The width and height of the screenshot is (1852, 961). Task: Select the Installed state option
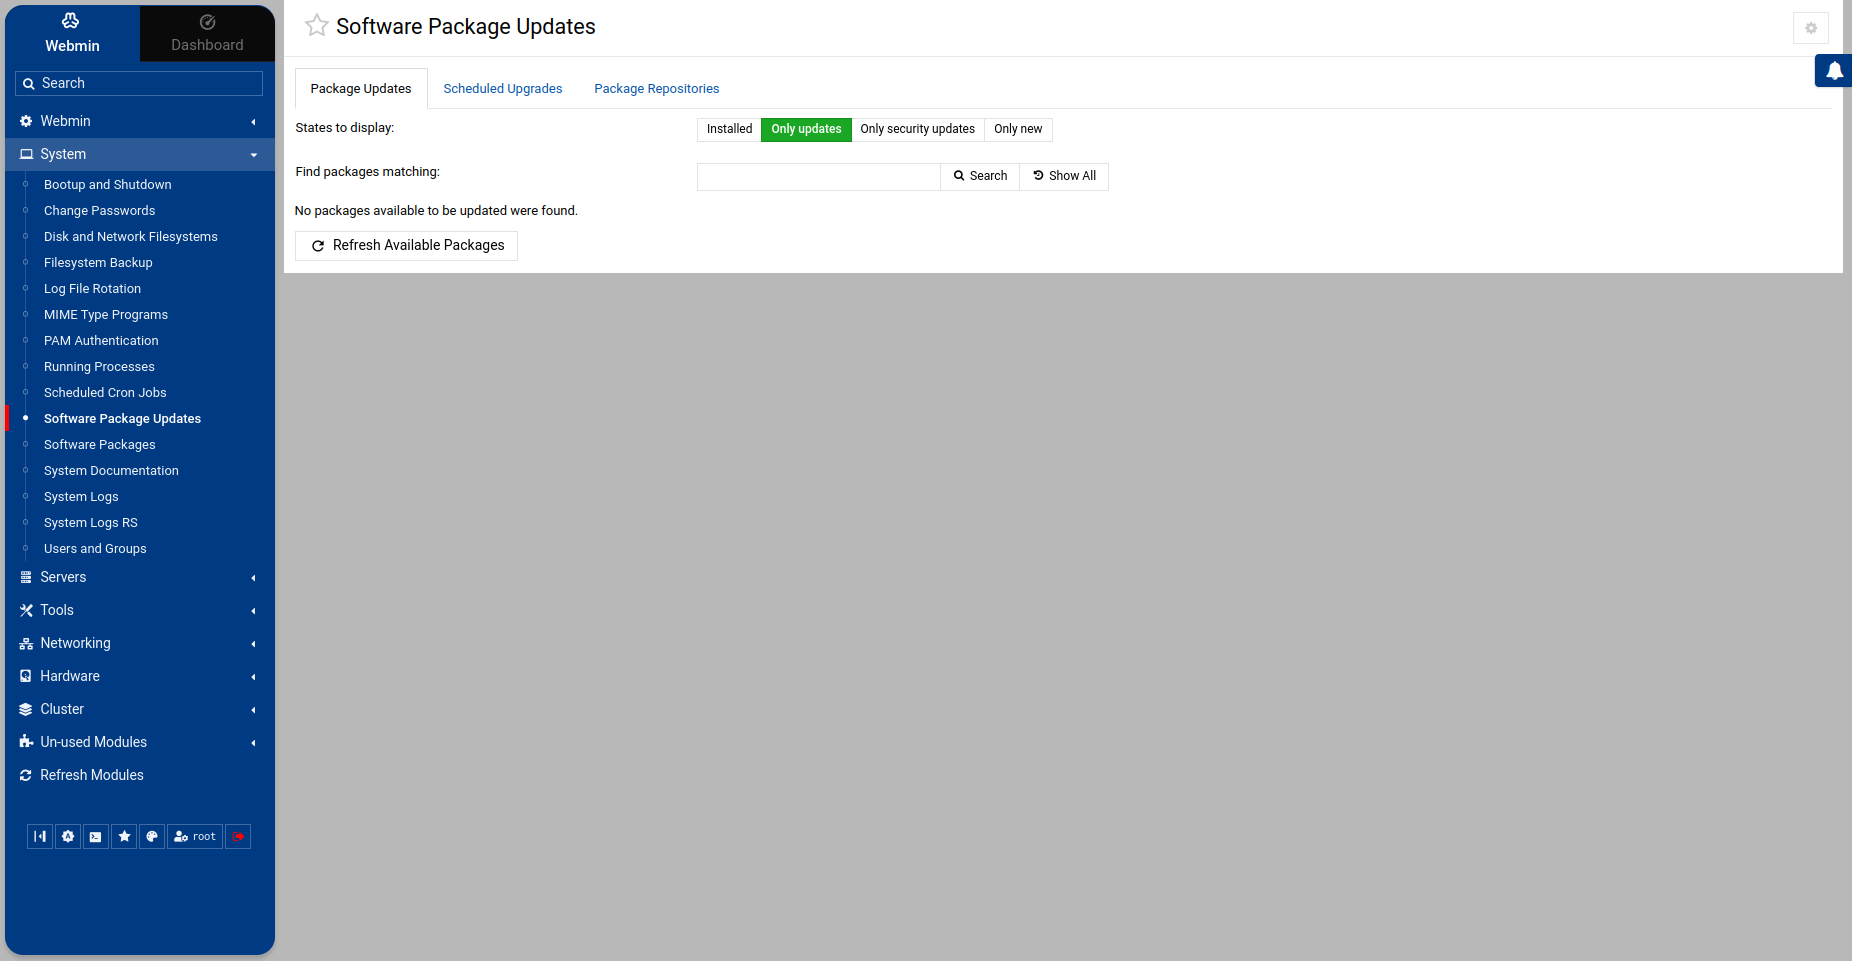729,129
